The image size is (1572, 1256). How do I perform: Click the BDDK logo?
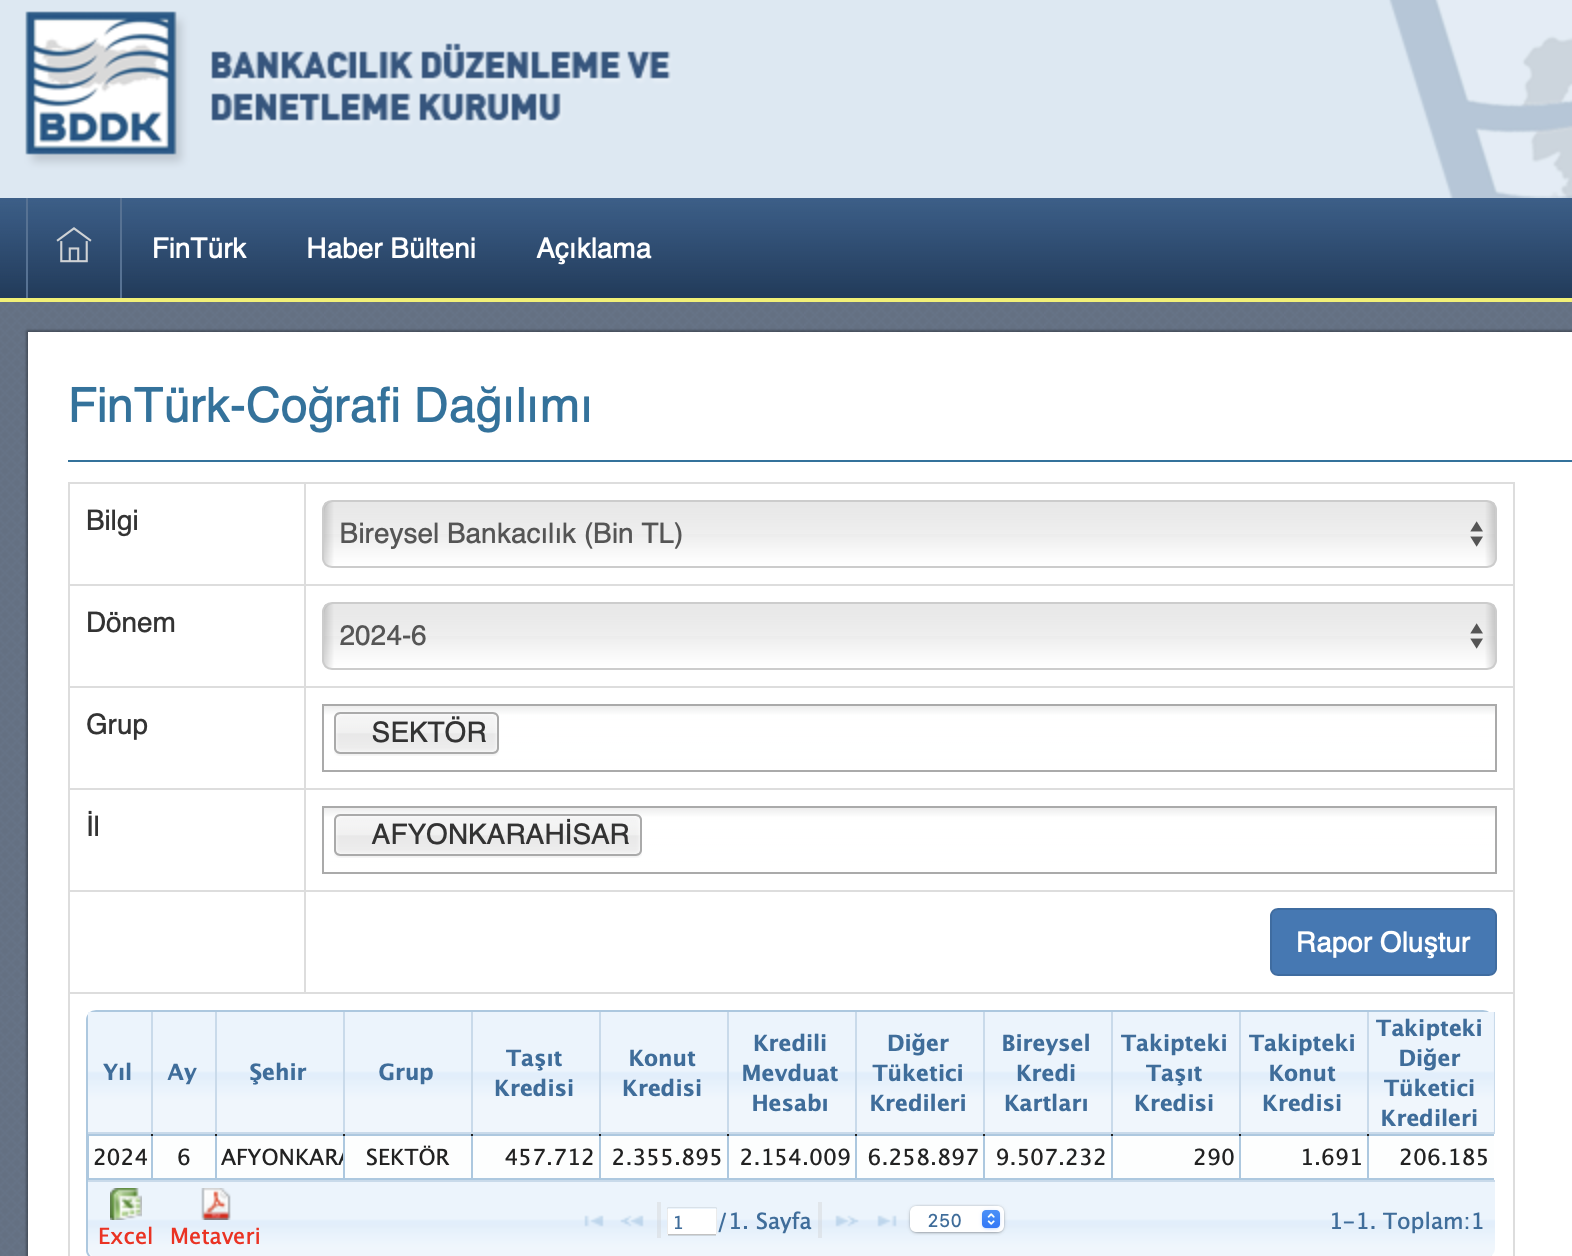click(x=101, y=83)
